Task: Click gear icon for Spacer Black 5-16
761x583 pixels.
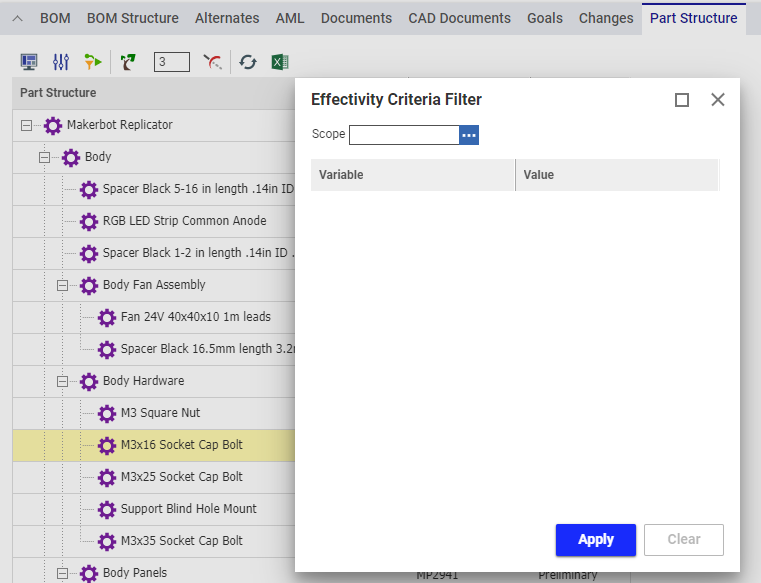Action: pyautogui.click(x=89, y=189)
